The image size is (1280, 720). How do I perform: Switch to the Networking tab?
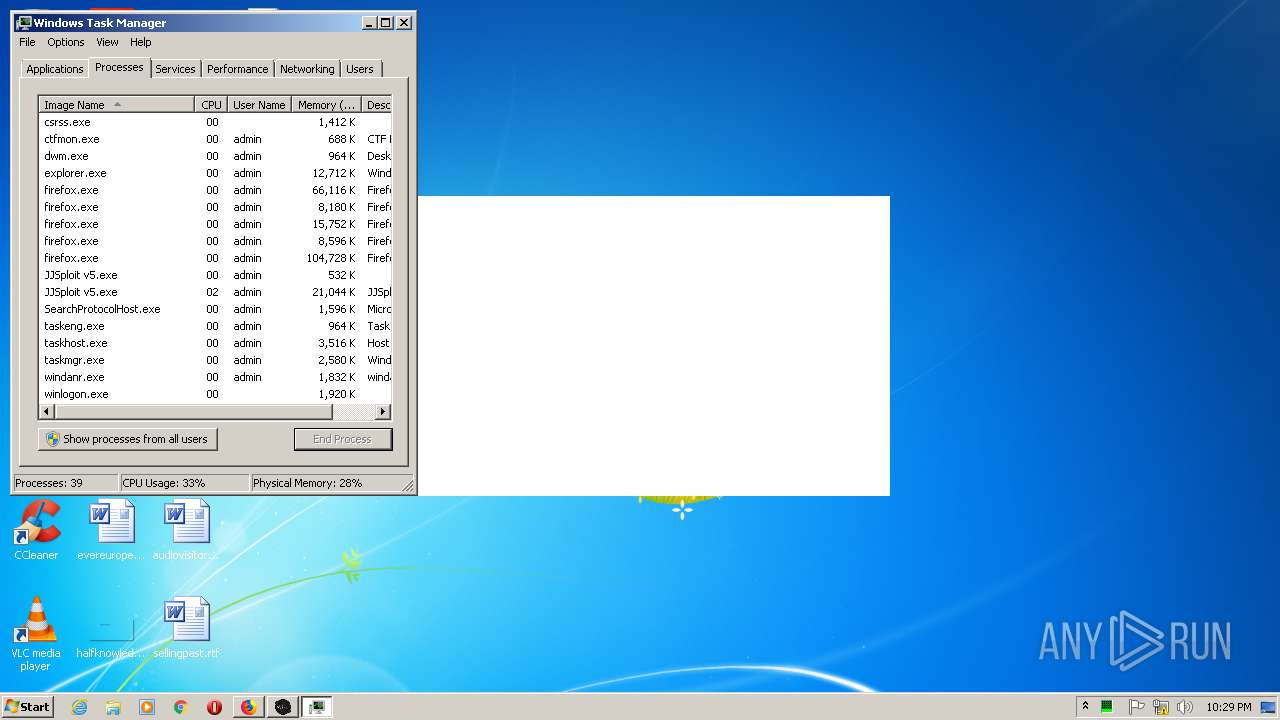[307, 69]
